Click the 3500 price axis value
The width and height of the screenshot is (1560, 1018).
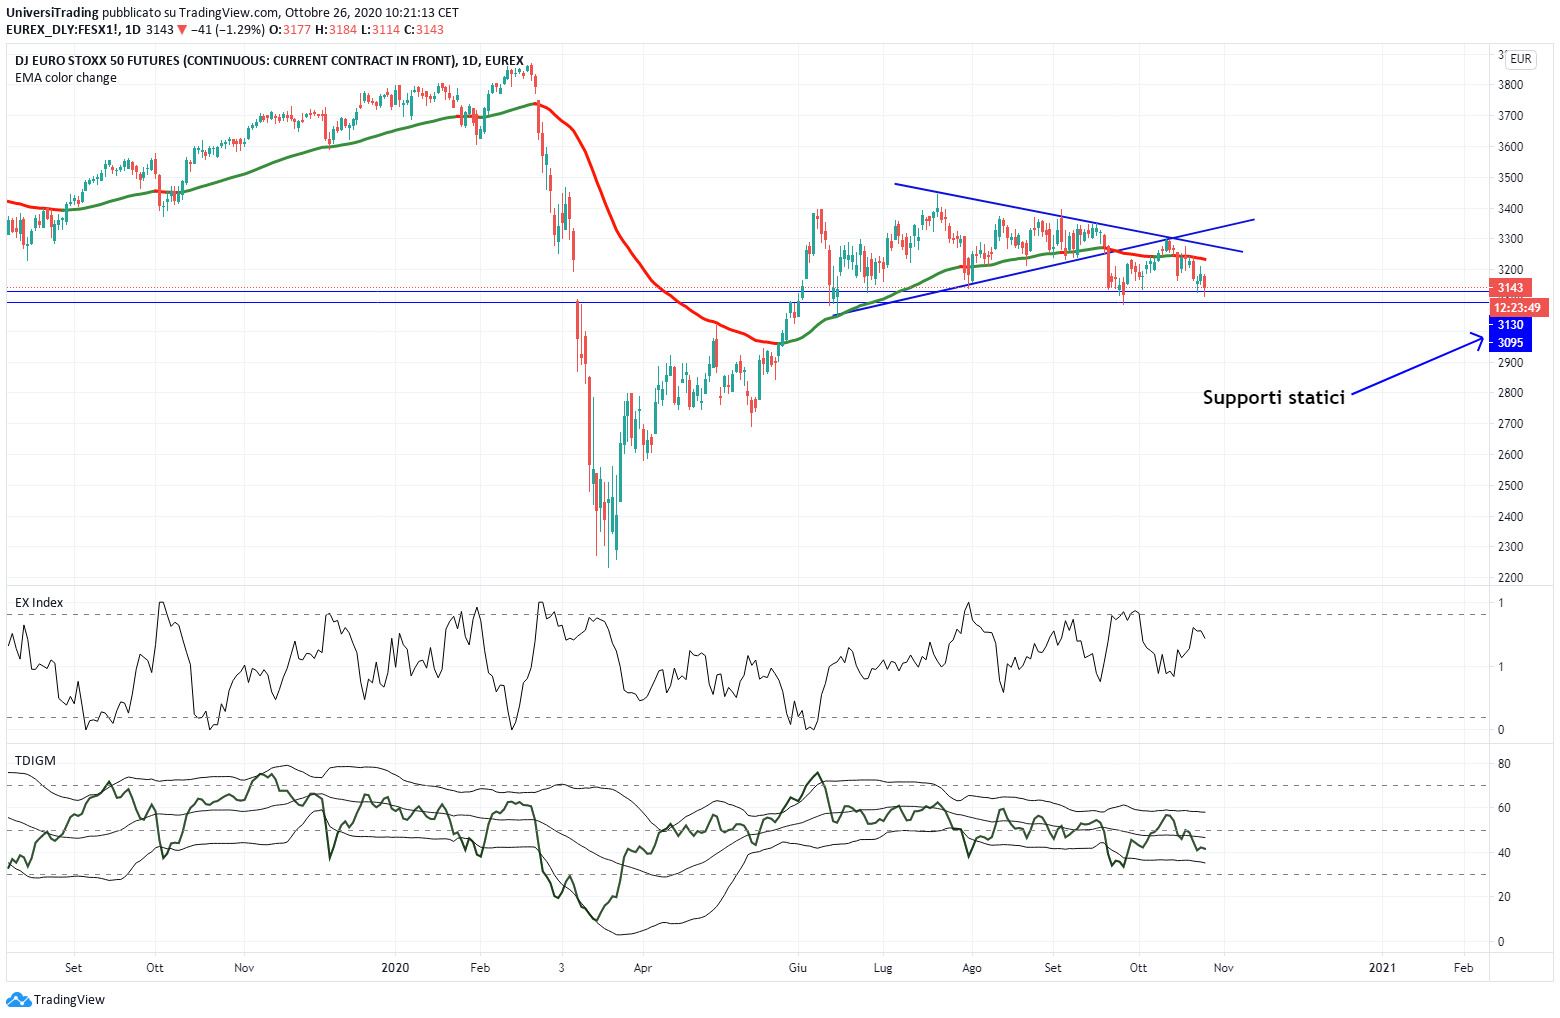(1510, 178)
